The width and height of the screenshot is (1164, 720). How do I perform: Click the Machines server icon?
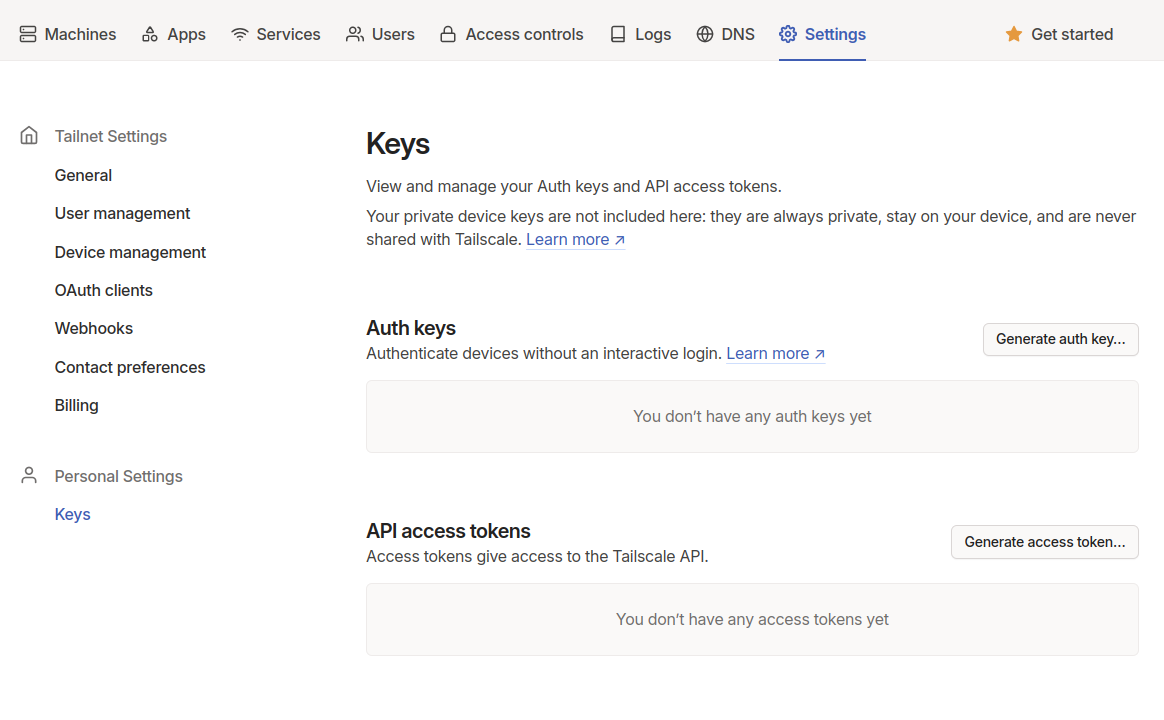(x=27, y=34)
